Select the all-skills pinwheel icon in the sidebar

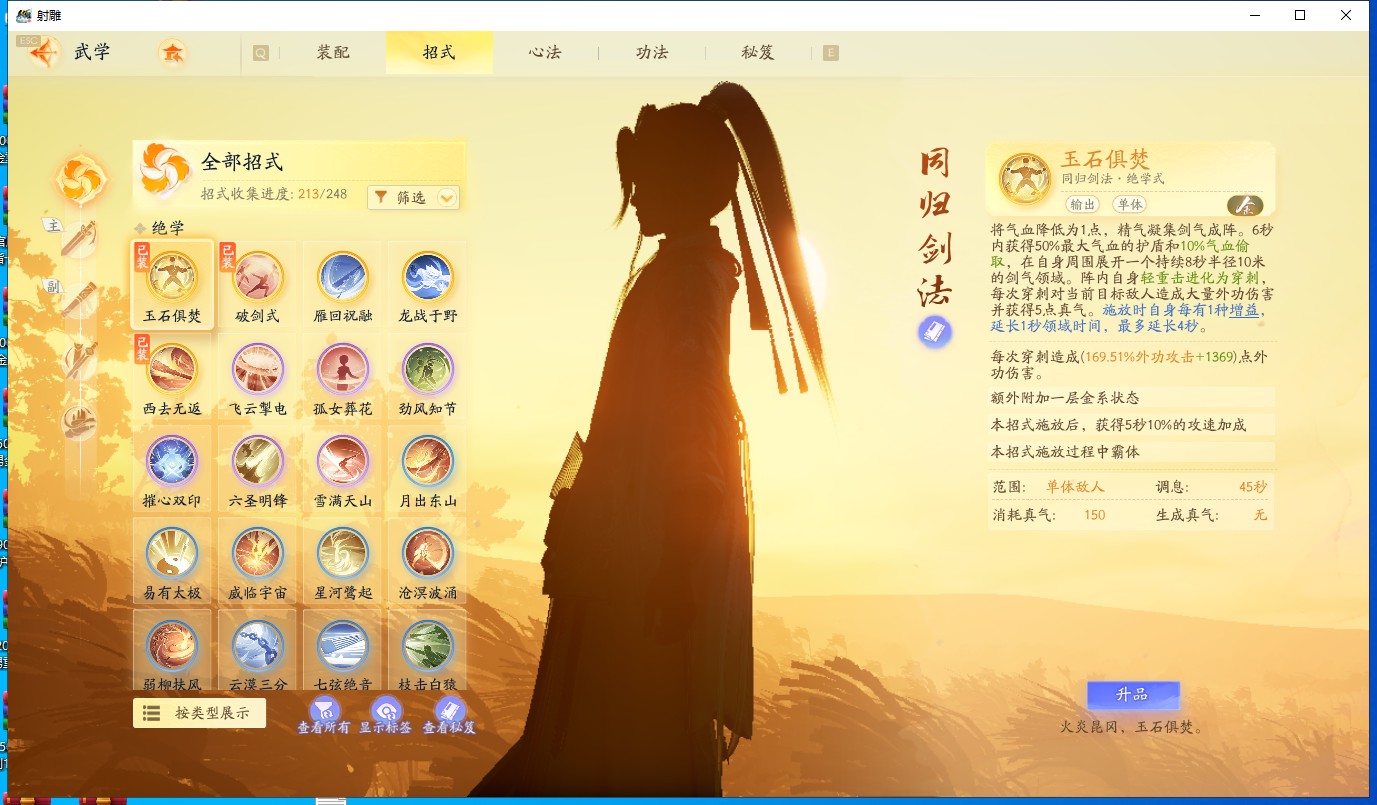[x=80, y=178]
